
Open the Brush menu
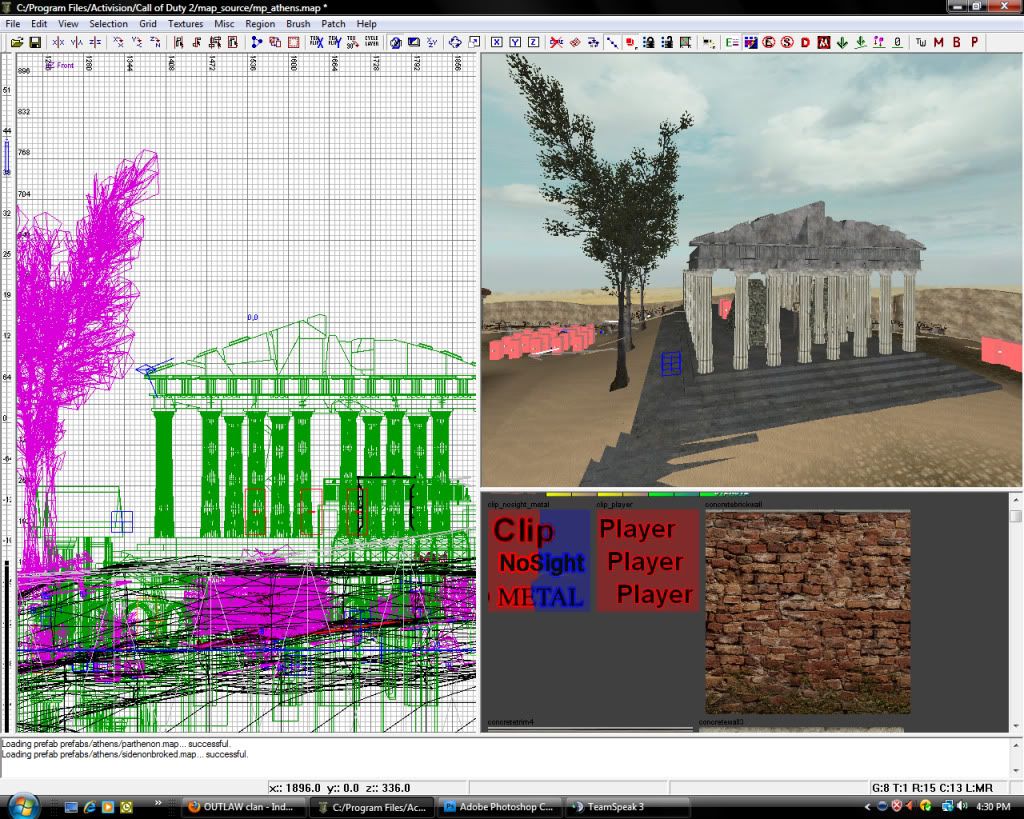(298, 23)
